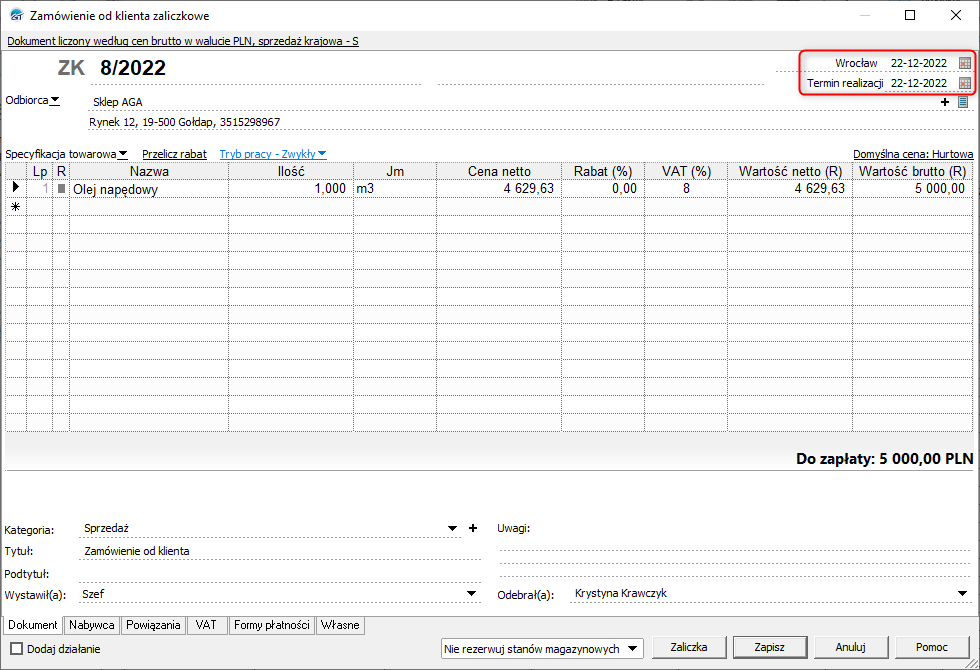
Task: Add new recipient with plus icon
Action: [944, 102]
